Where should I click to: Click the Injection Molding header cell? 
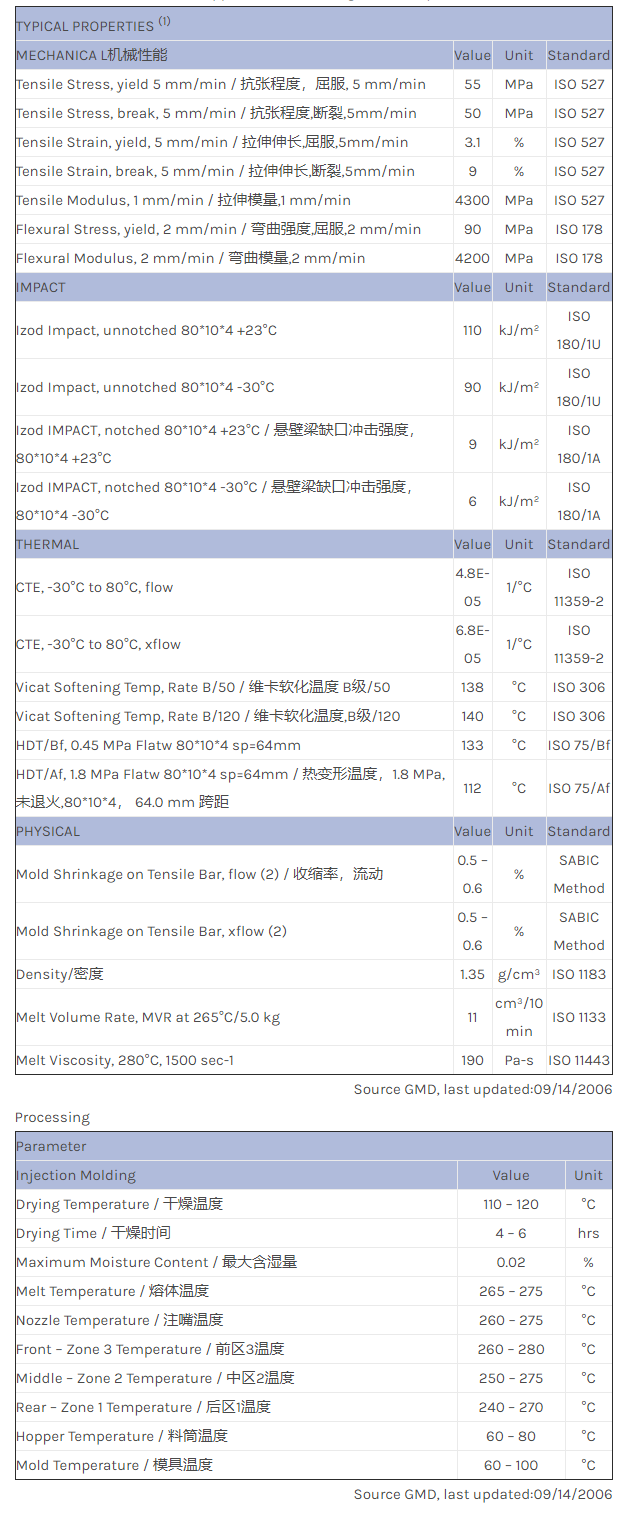coord(76,1175)
